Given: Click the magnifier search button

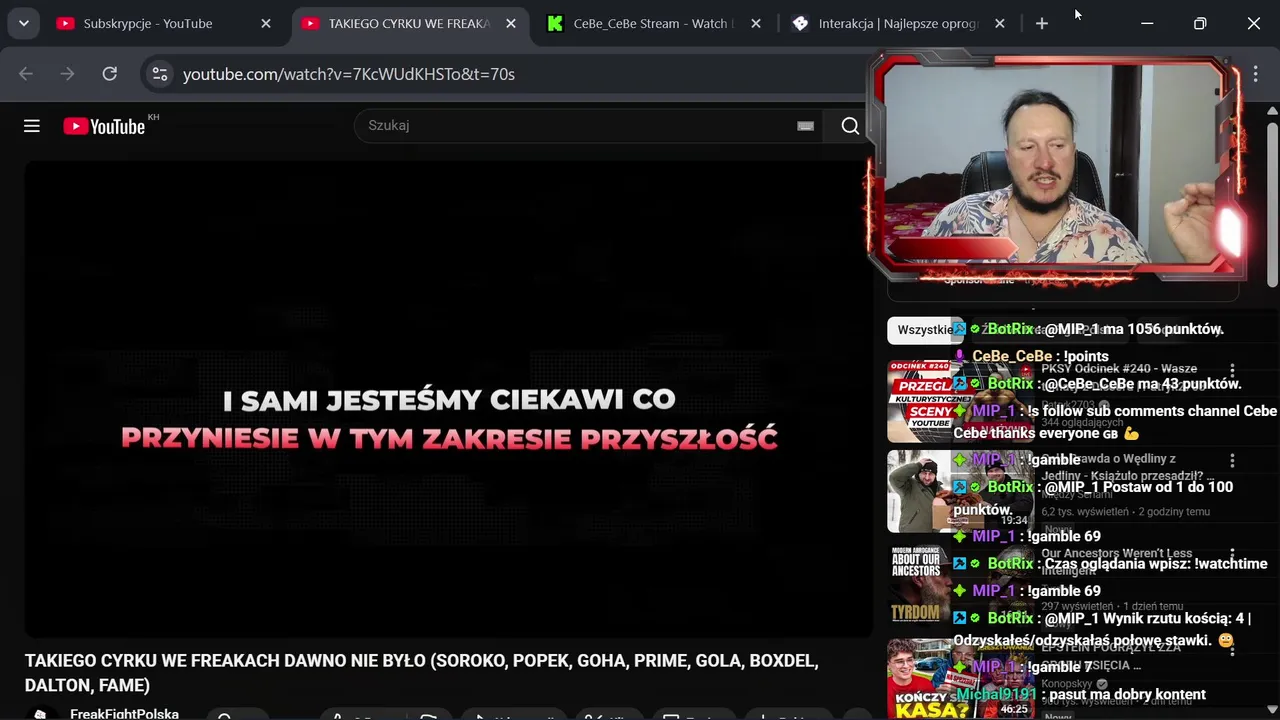Looking at the screenshot, I should coord(850,126).
